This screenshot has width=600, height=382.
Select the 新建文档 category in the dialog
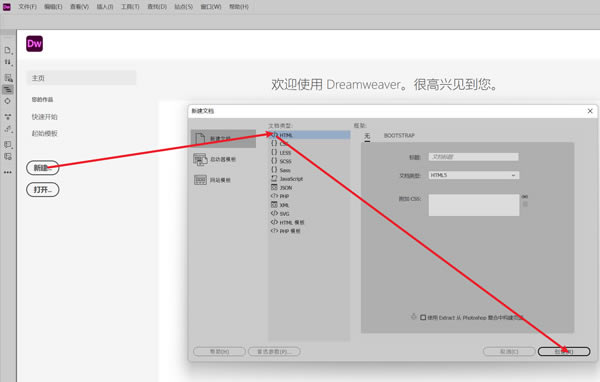click(x=223, y=138)
